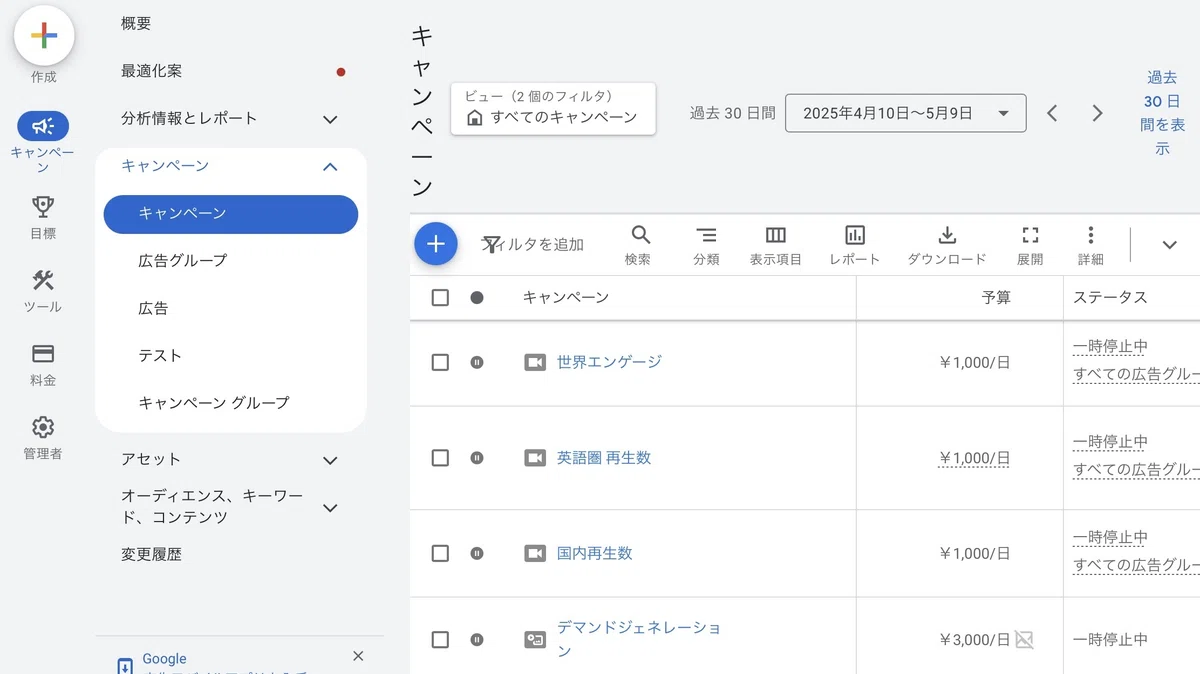This screenshot has height=674, width=1200.
Task: Click 一時停止中 status for 世界エンゲージ
Action: click(x=1110, y=347)
